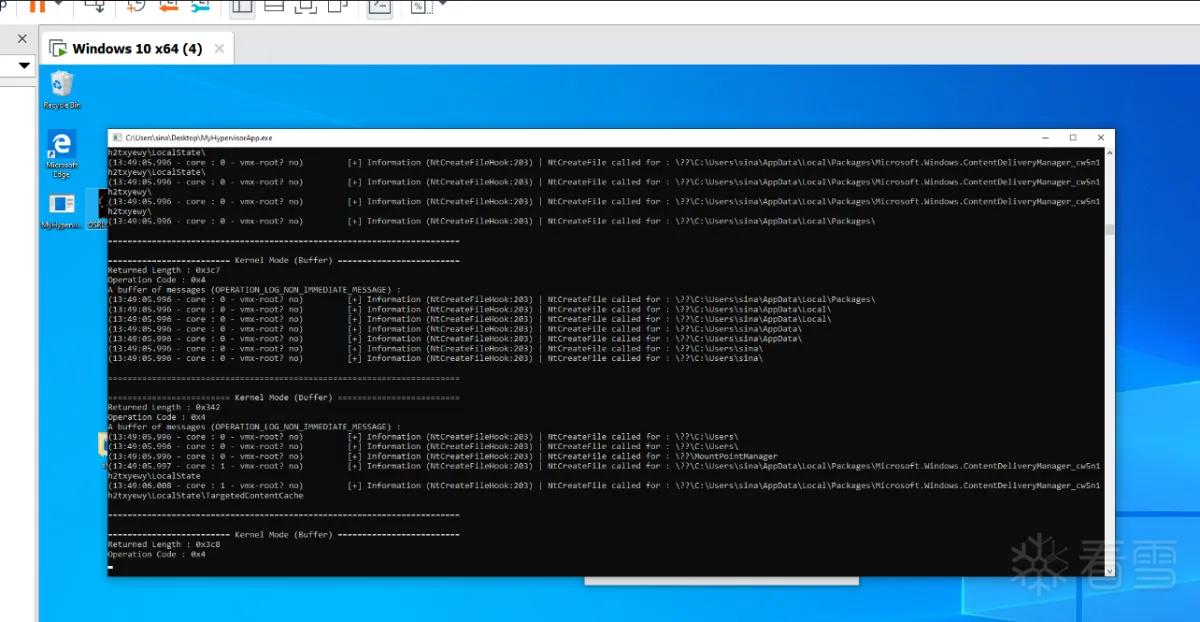Image resolution: width=1200 pixels, height=622 pixels.
Task: Maximize the MyHypervisorApp console window
Action: coord(1073,138)
